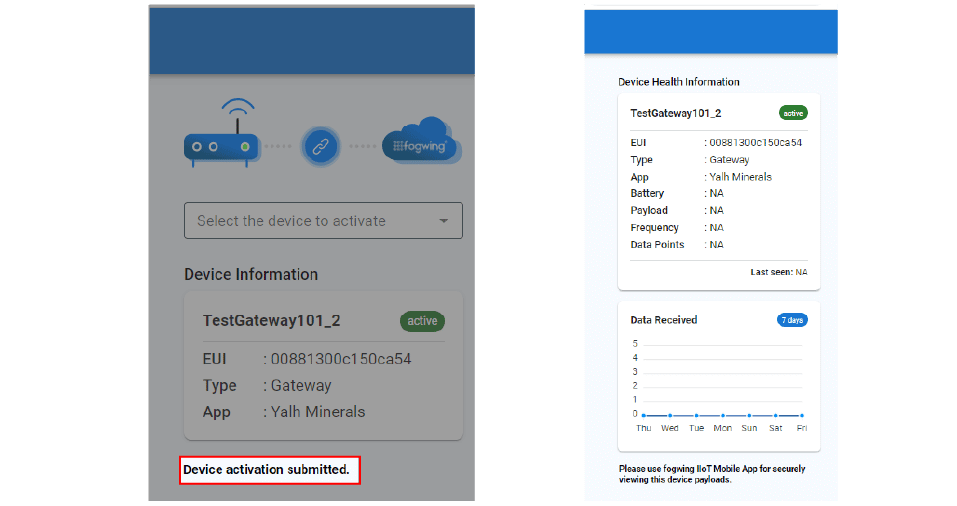Click the Mon data point on chart

[723, 416]
